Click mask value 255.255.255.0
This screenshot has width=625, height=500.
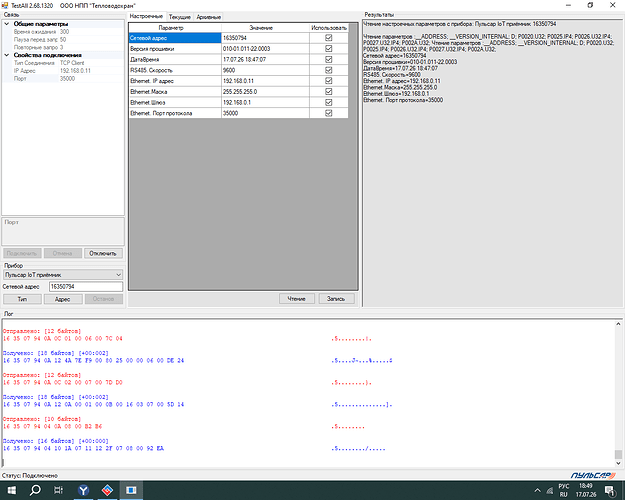pyautogui.click(x=265, y=92)
